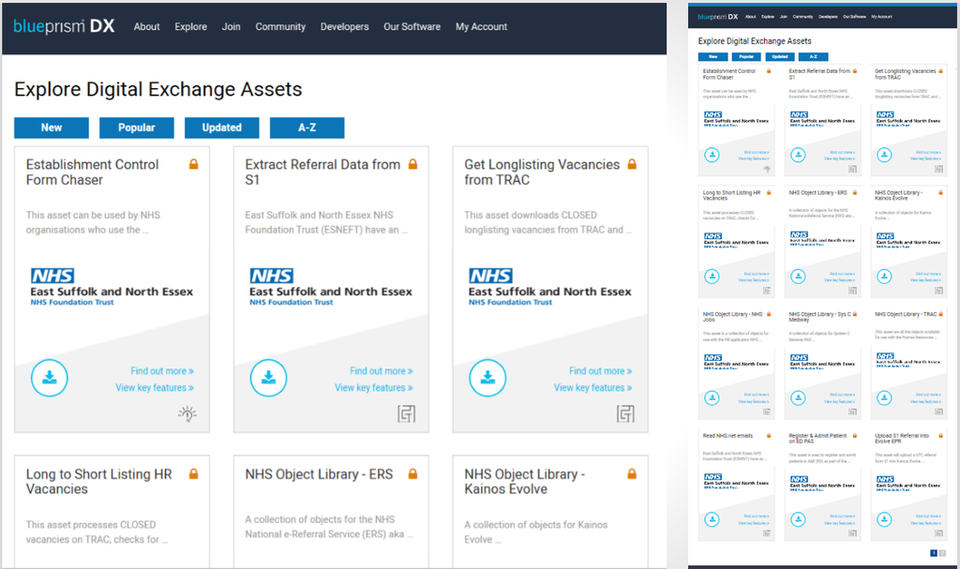Click View key features on large Get Longlisting Vacancies card
Viewport: 960px width, 569px height.
click(593, 388)
